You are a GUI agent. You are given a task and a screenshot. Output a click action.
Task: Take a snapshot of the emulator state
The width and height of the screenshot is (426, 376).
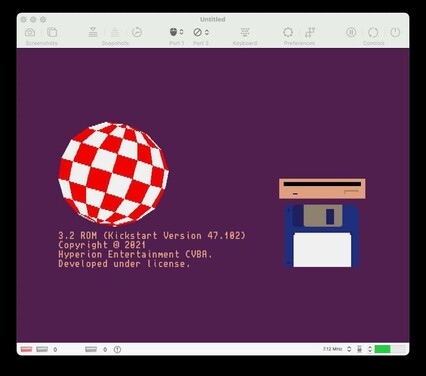93,32
